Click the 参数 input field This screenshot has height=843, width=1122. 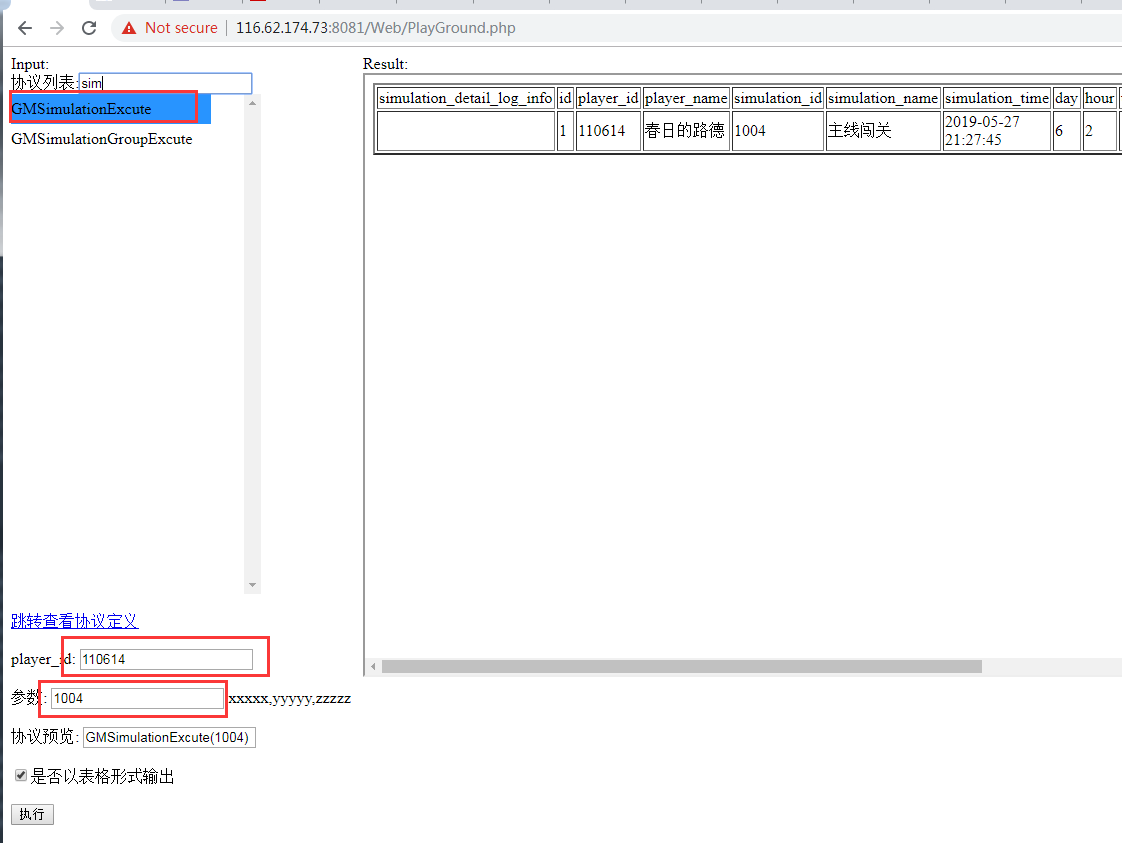[137, 698]
